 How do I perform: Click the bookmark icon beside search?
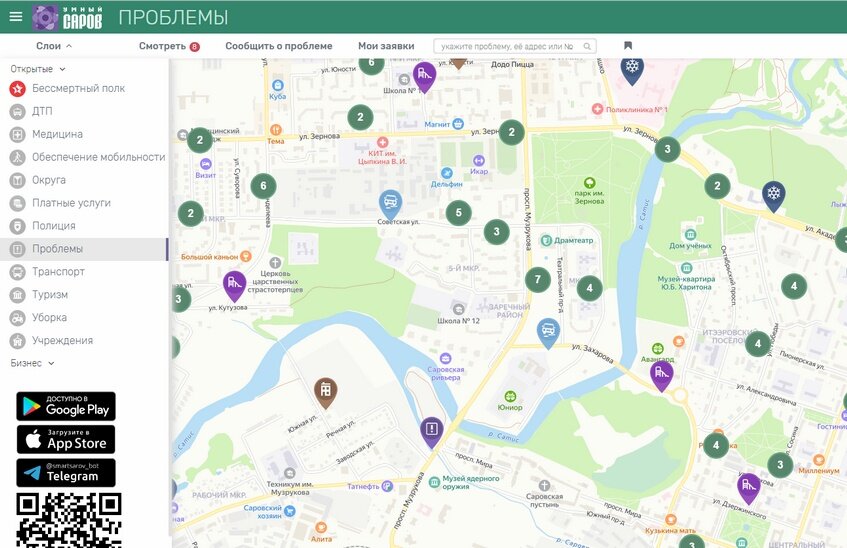point(628,46)
